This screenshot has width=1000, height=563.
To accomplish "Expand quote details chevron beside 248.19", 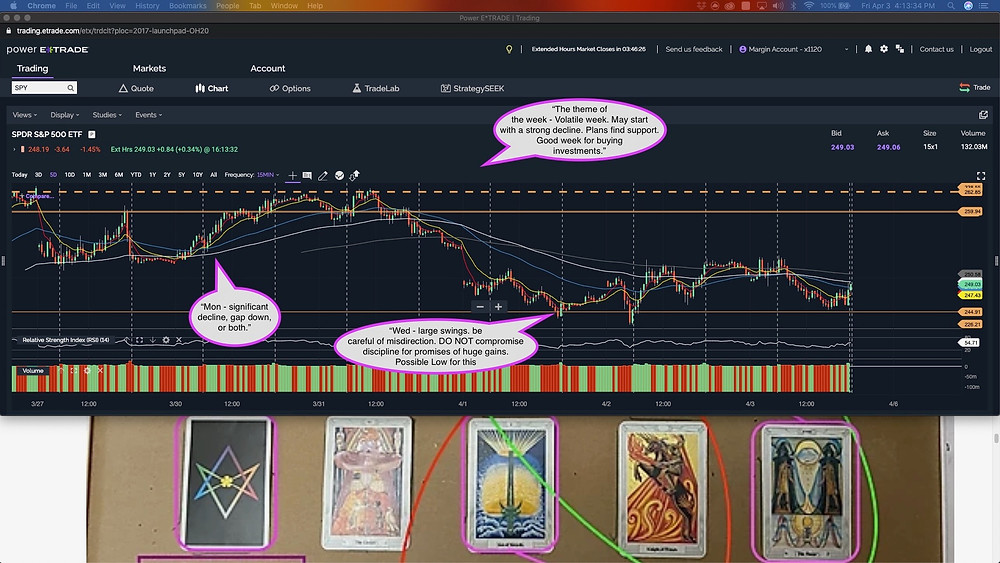I will [x=14, y=149].
